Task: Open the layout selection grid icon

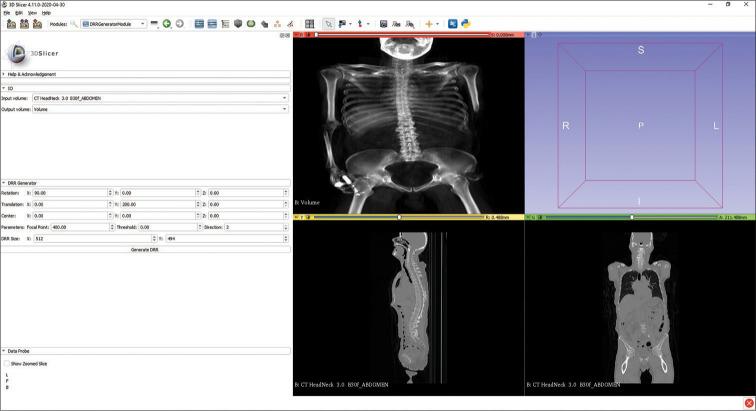Action: [310, 23]
